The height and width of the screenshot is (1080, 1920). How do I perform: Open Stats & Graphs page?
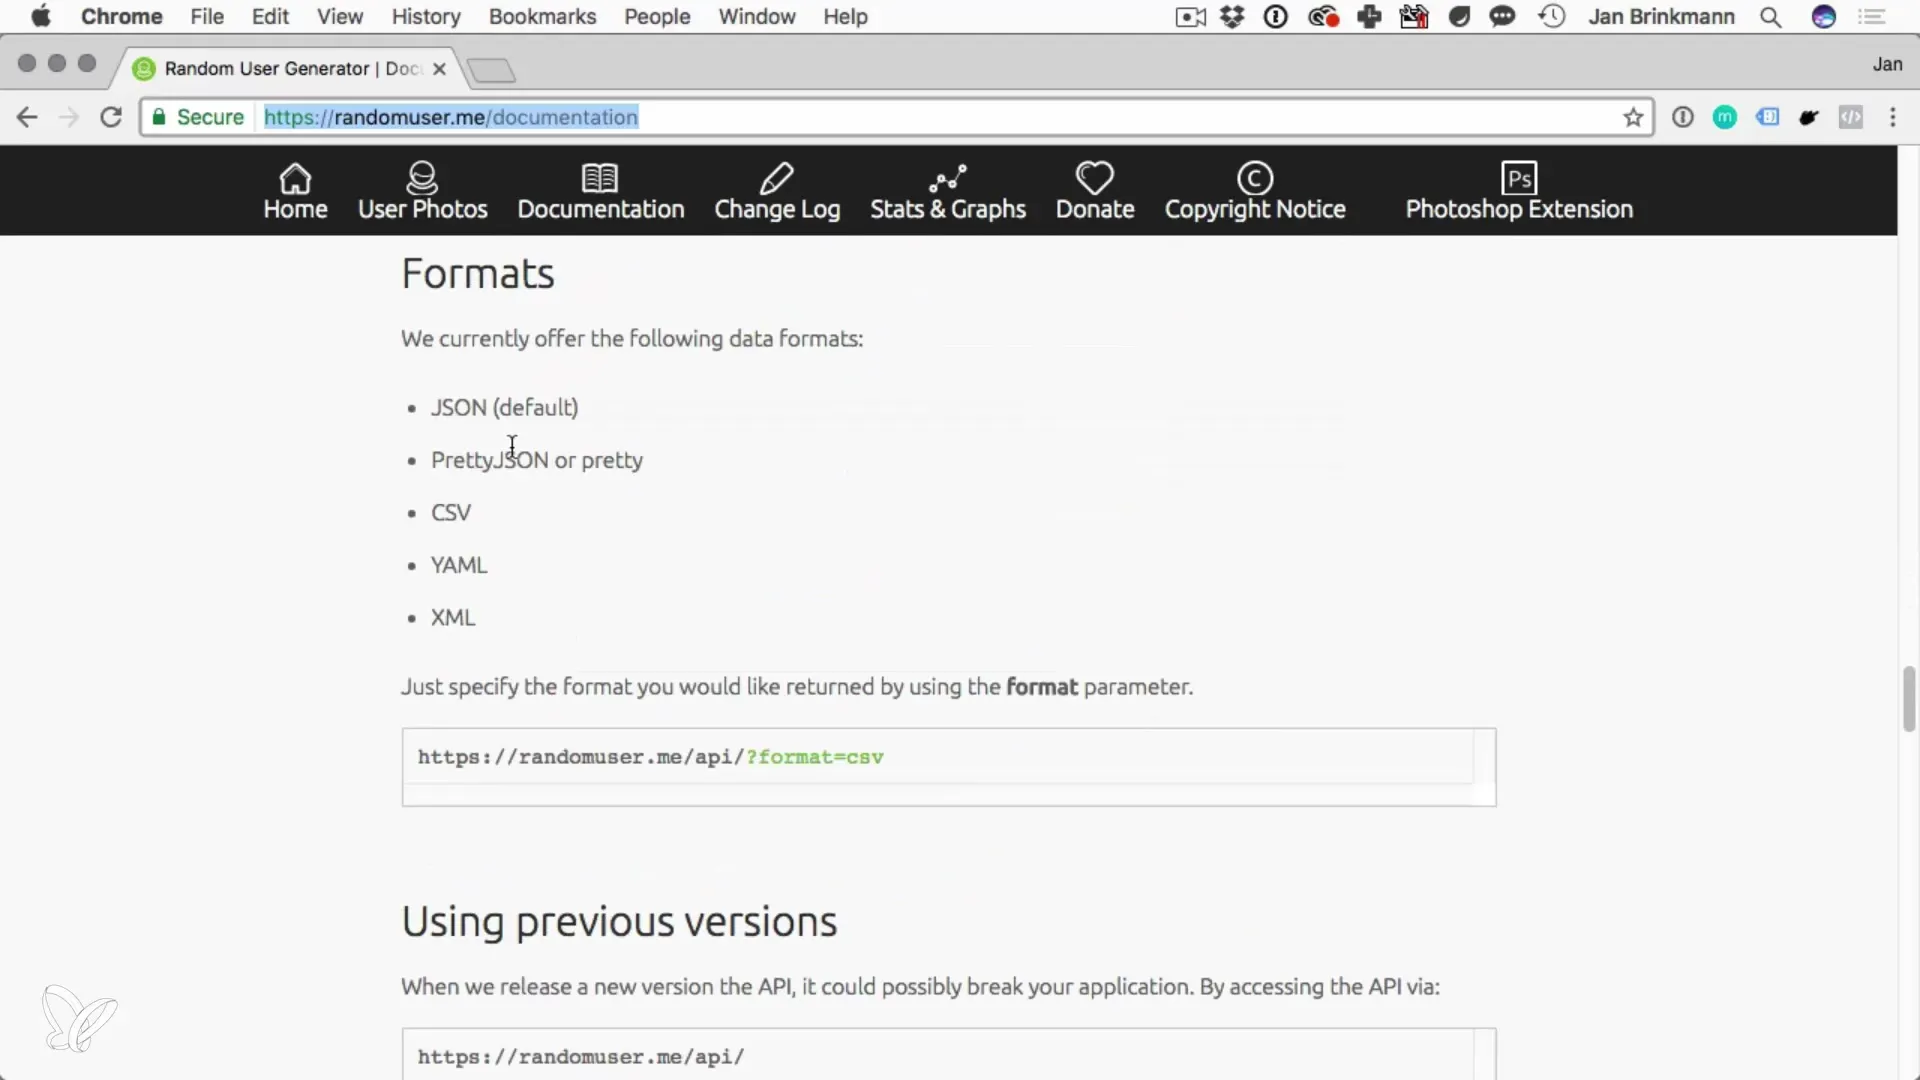(x=947, y=191)
